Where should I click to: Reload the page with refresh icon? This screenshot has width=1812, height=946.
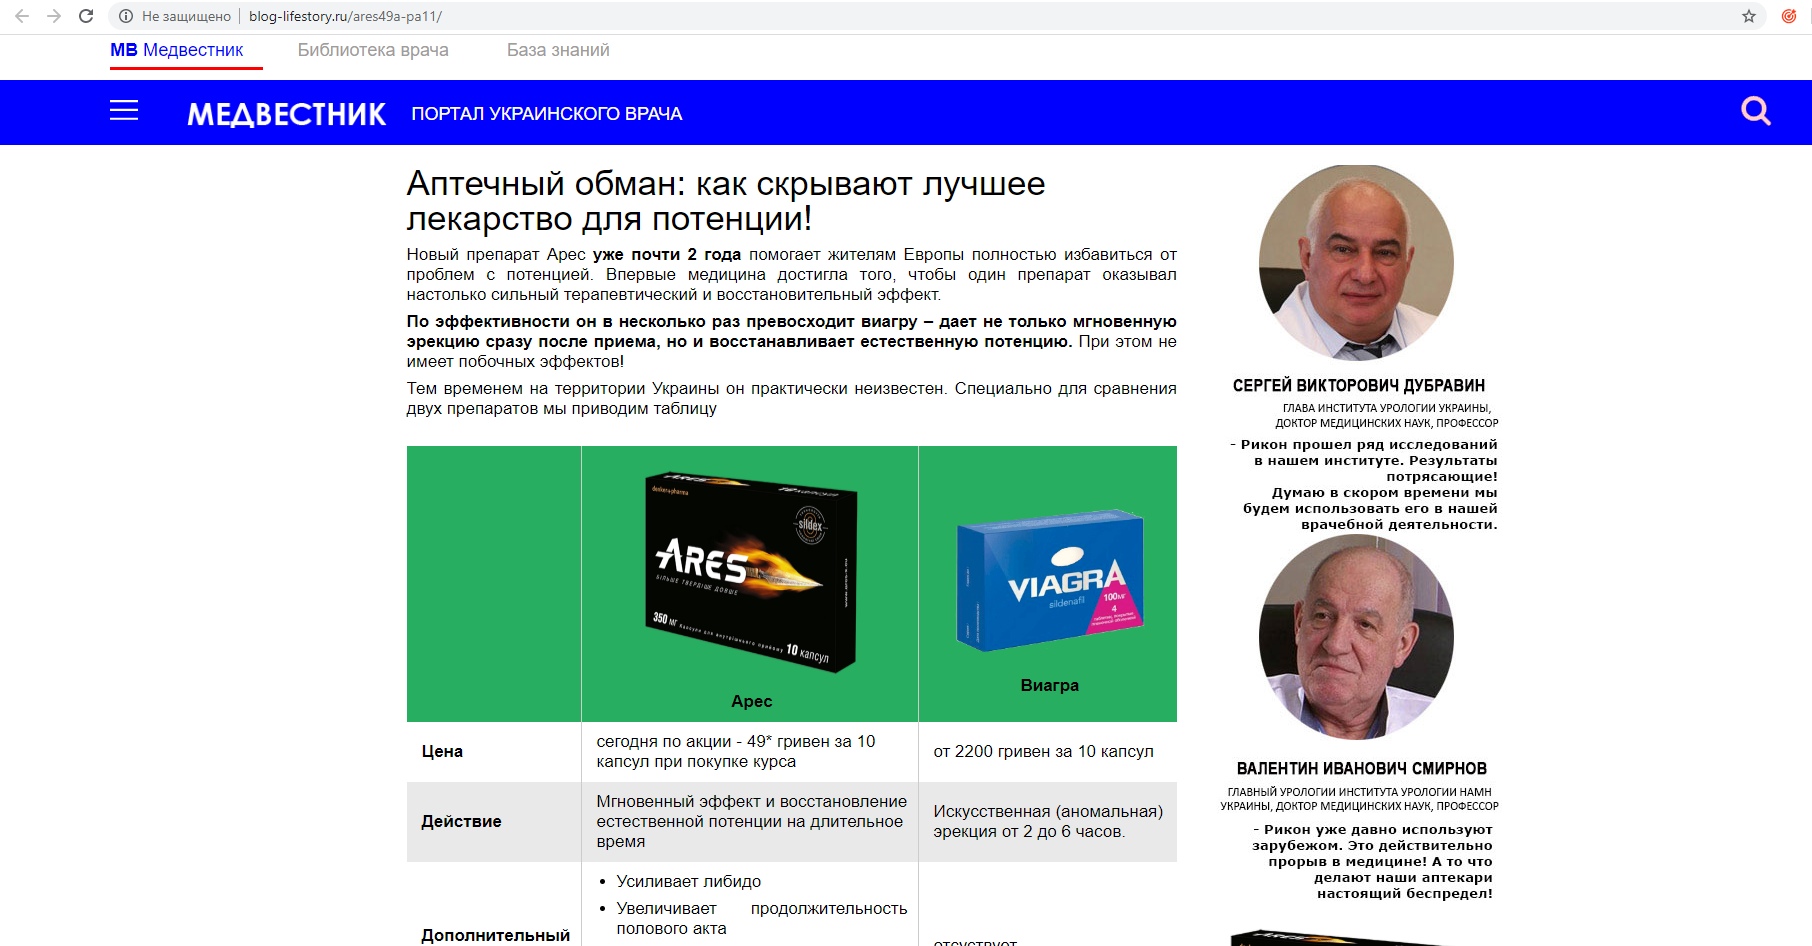[86, 16]
